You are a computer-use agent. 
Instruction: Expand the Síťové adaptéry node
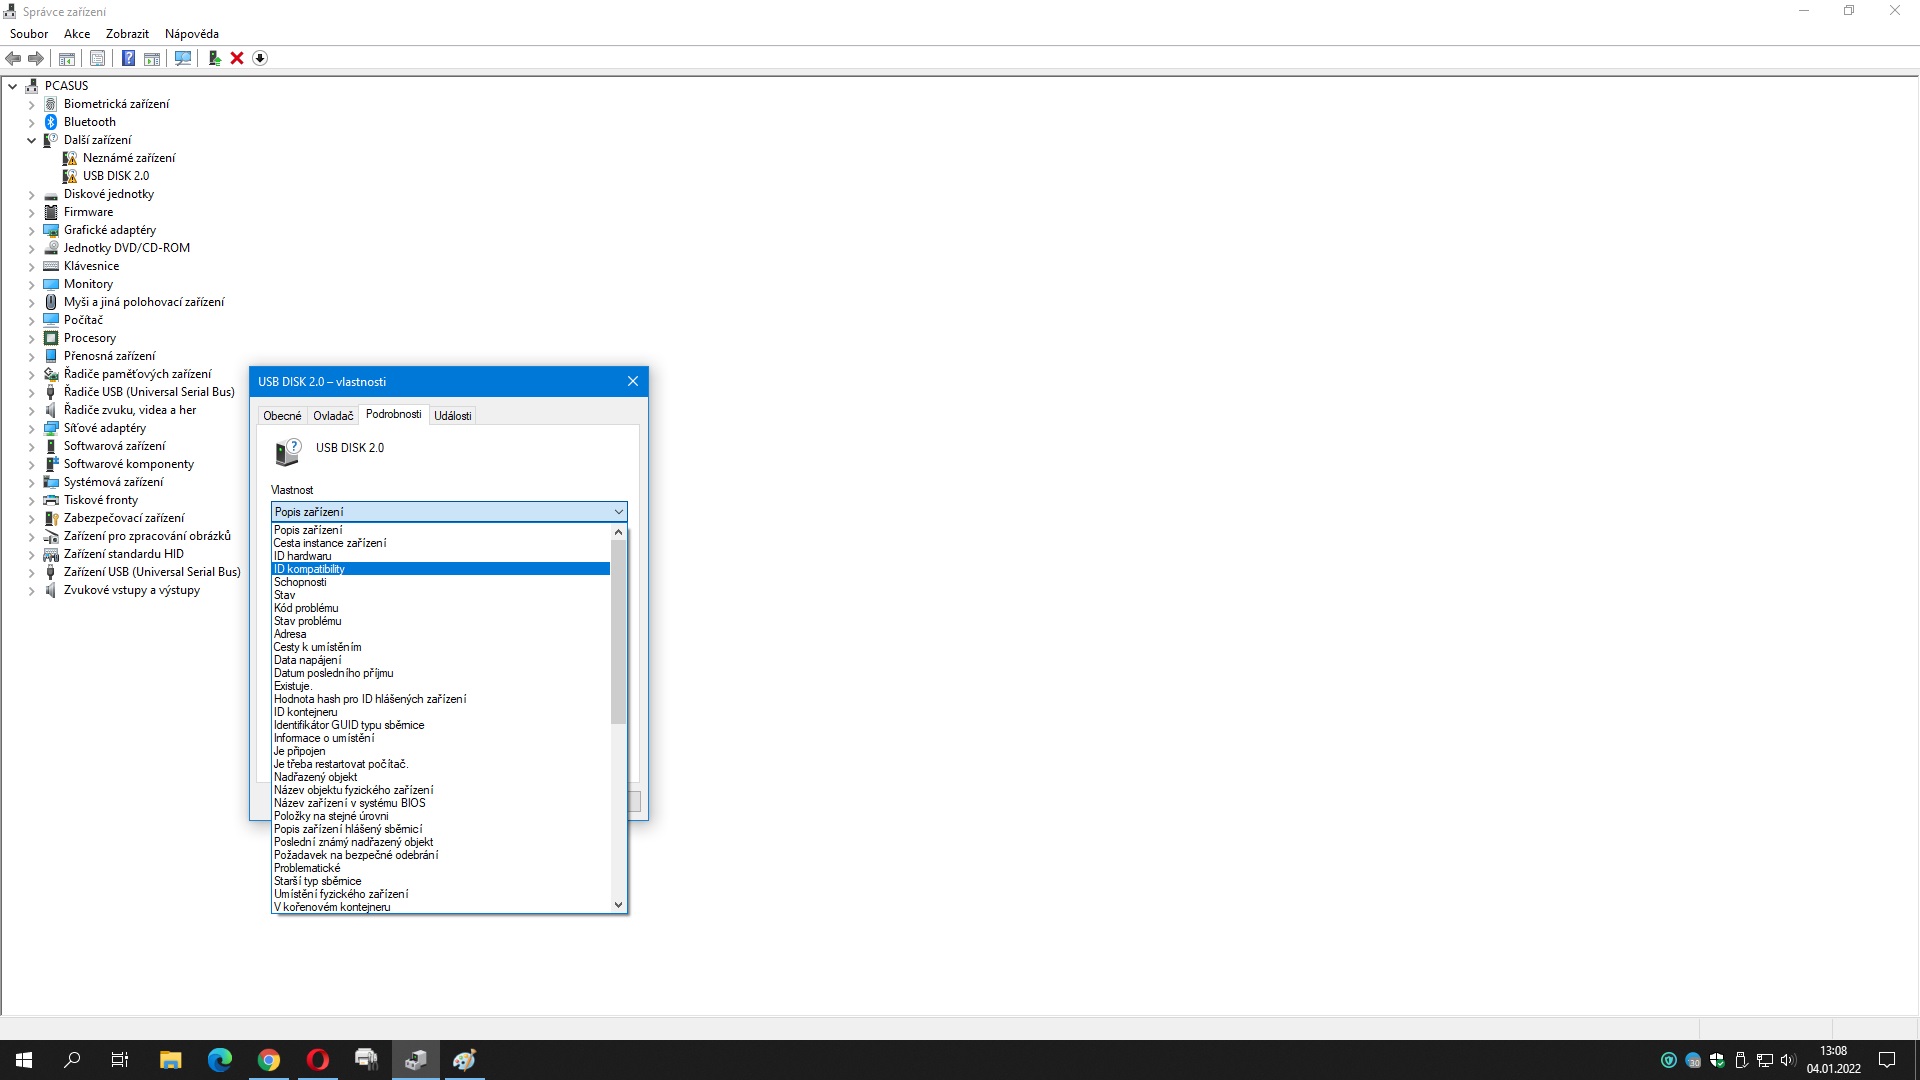coord(31,428)
